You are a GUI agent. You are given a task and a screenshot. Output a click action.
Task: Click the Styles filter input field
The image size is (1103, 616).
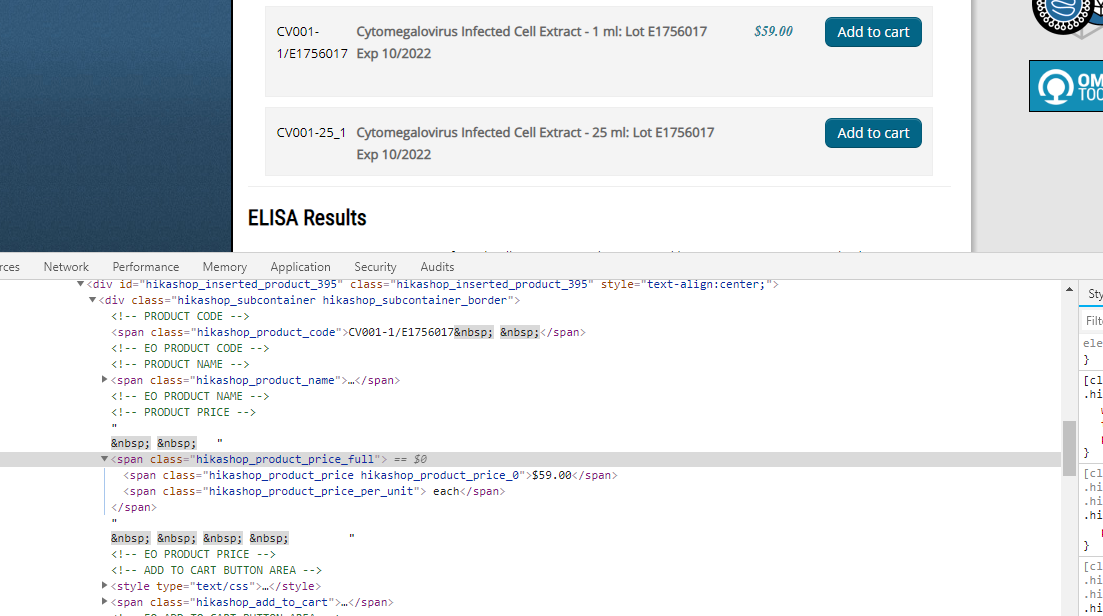1094,321
